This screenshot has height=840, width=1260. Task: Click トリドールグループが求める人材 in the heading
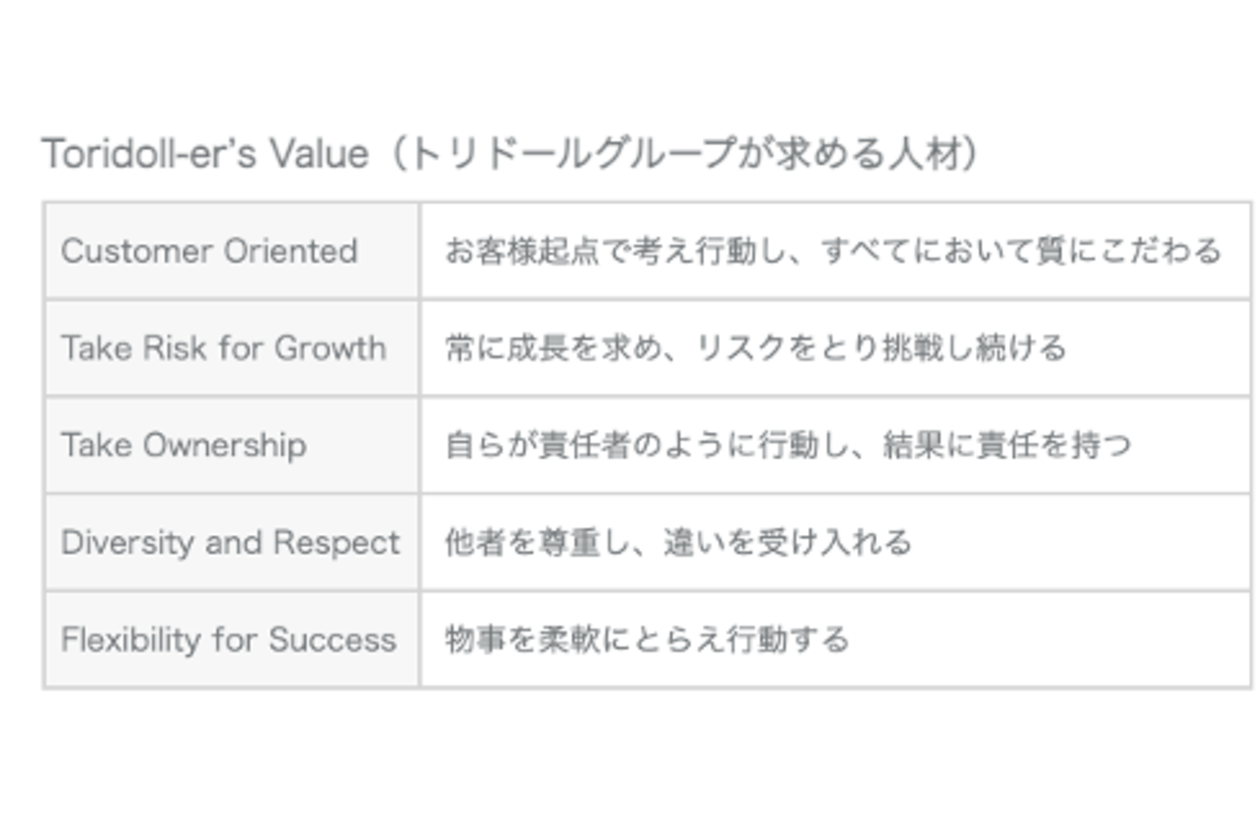[688, 154]
